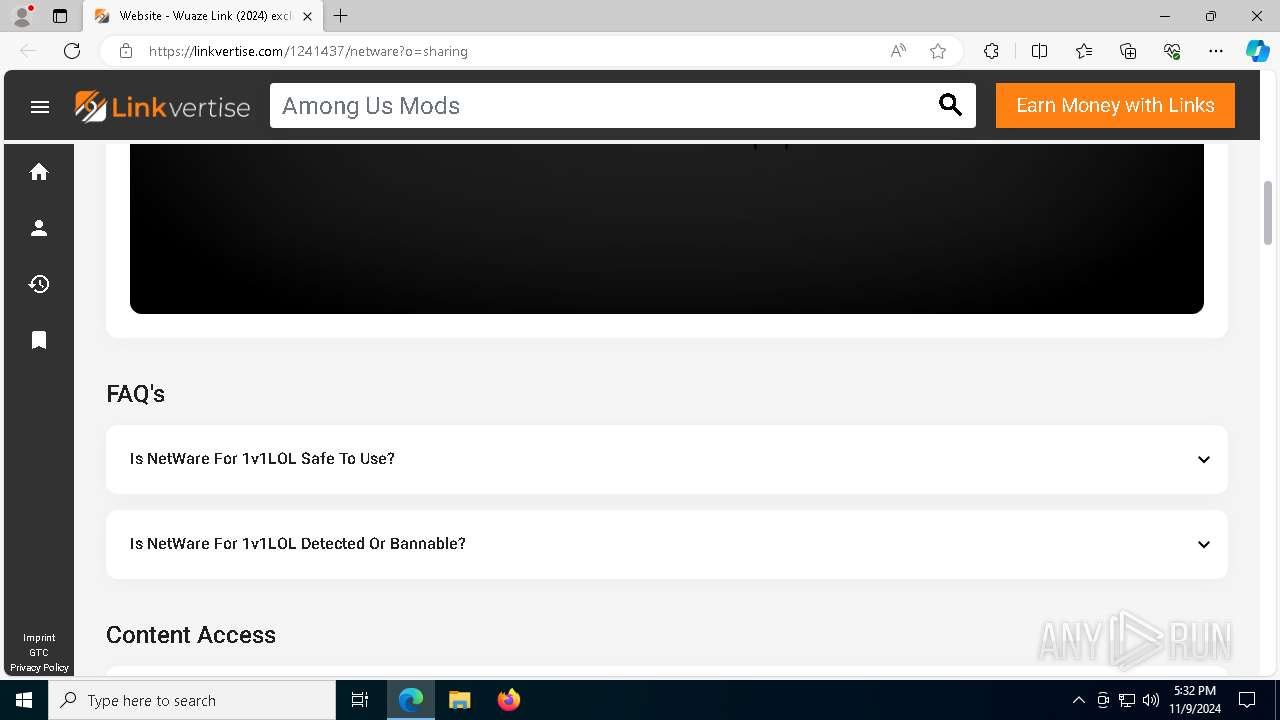Screen dimensions: 1280x720
Task: Open the Favorites list
Action: pos(1084,51)
